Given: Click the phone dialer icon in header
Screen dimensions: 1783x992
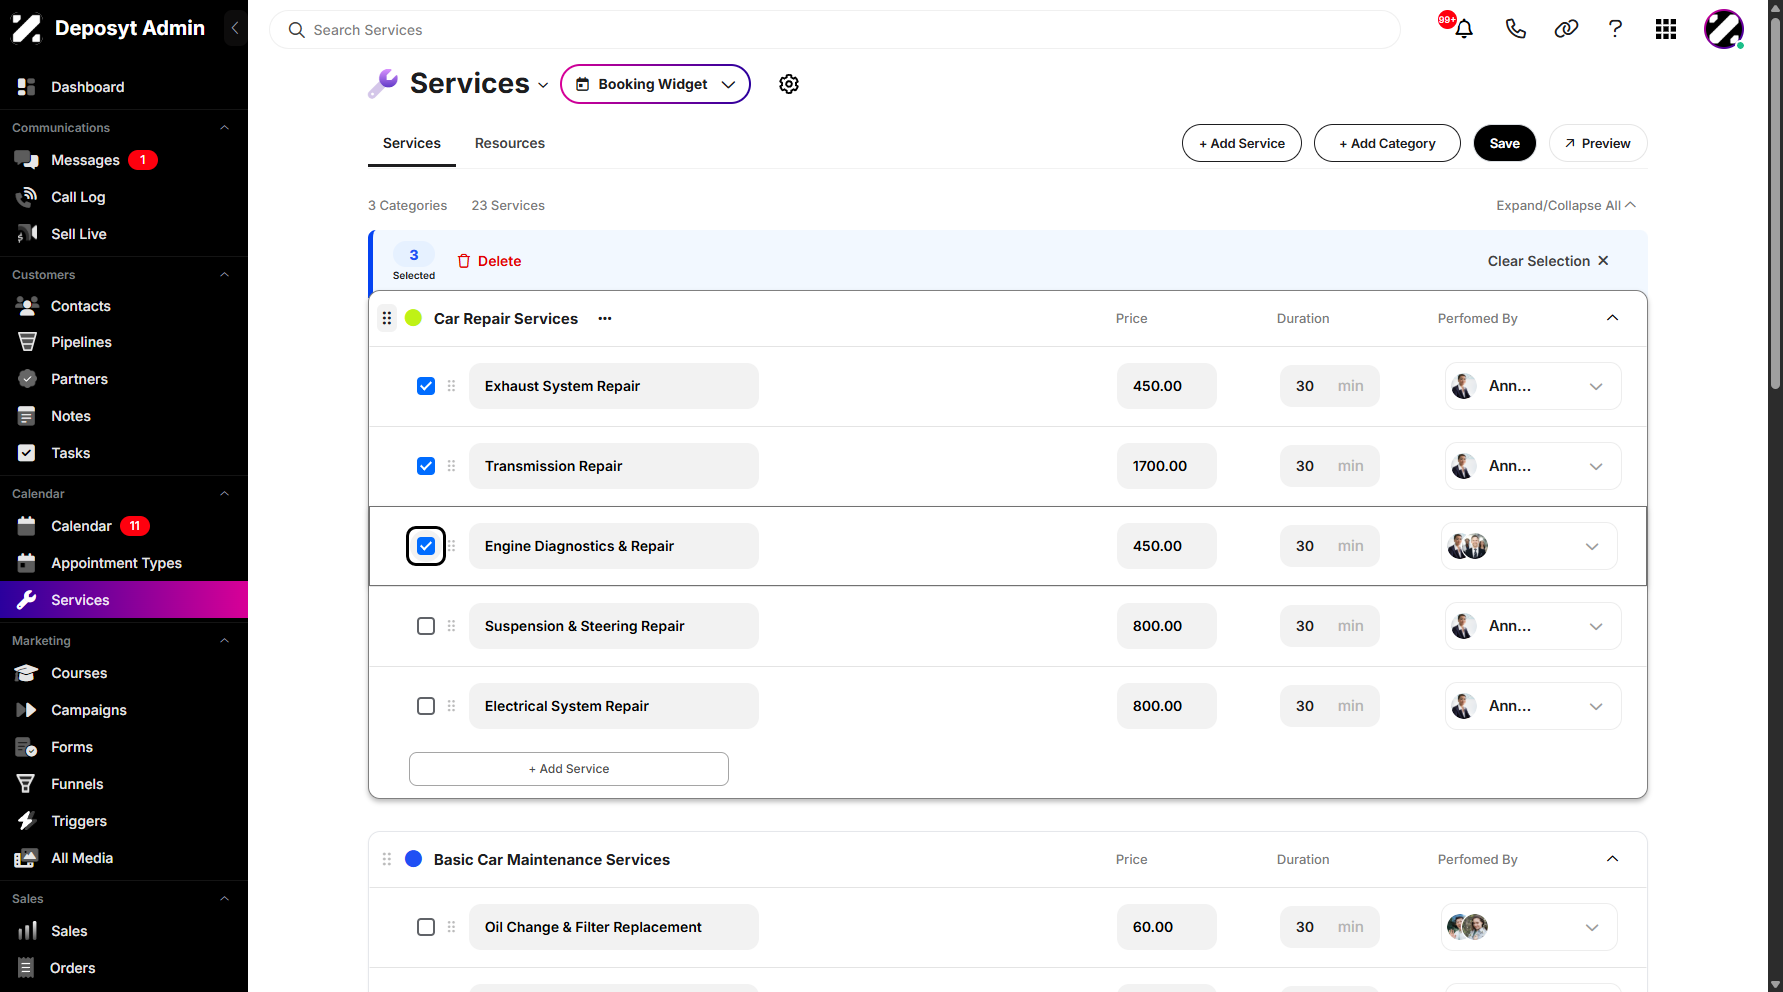Looking at the screenshot, I should 1516,29.
